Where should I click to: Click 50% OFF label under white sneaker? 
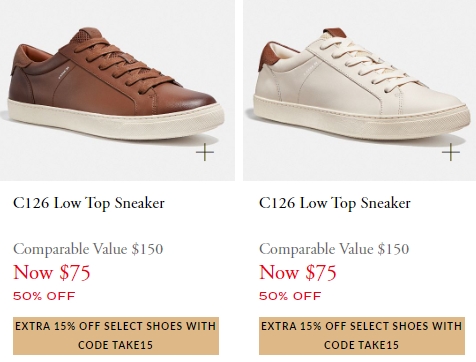[290, 296]
